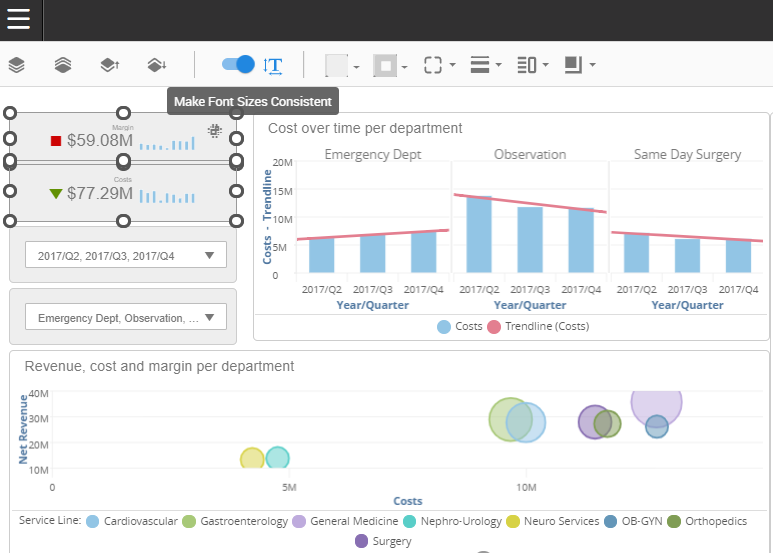
Task: Toggle the Trendline (Costs) legend item
Action: (538, 326)
